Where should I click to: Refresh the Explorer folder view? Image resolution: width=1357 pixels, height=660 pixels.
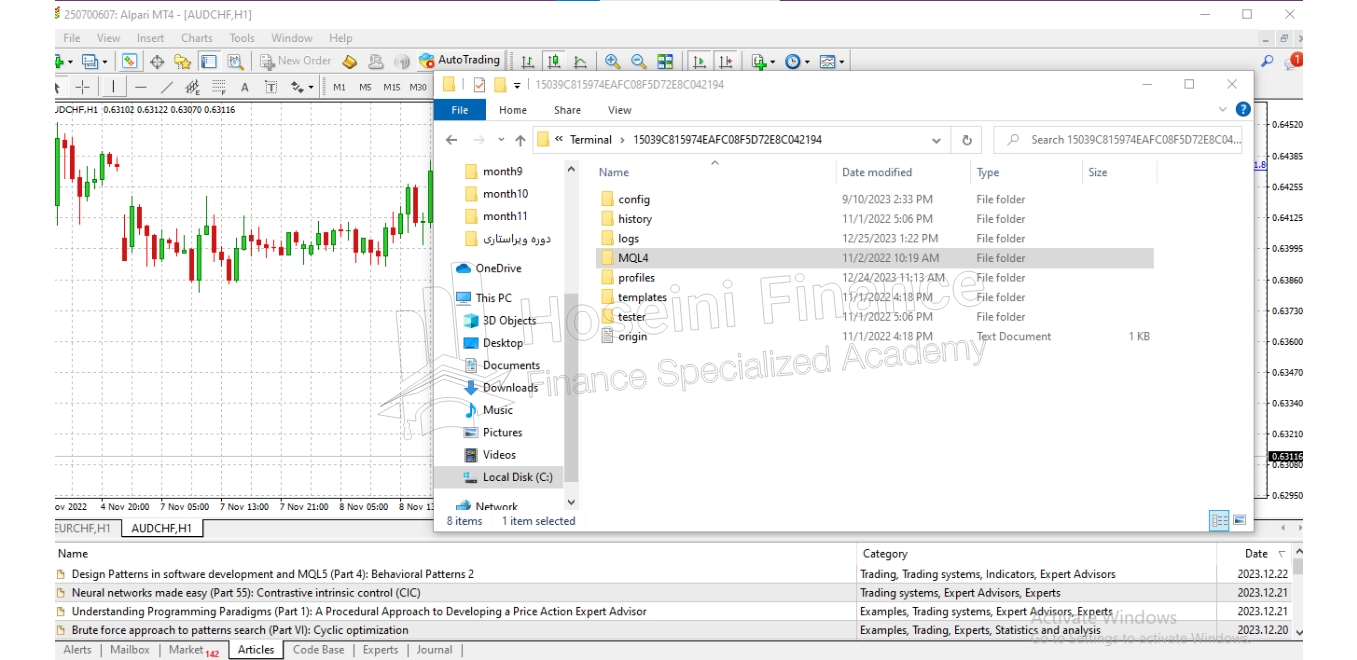[x=967, y=140]
